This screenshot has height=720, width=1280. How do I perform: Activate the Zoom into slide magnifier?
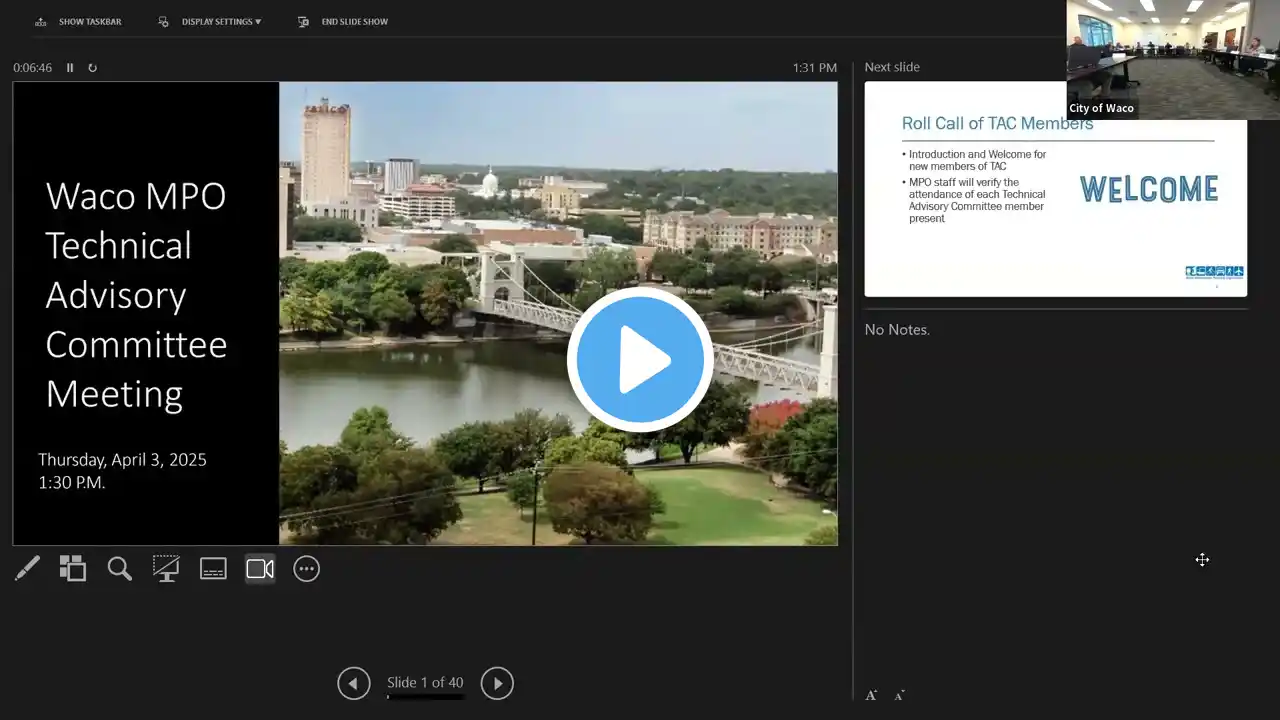[120, 569]
